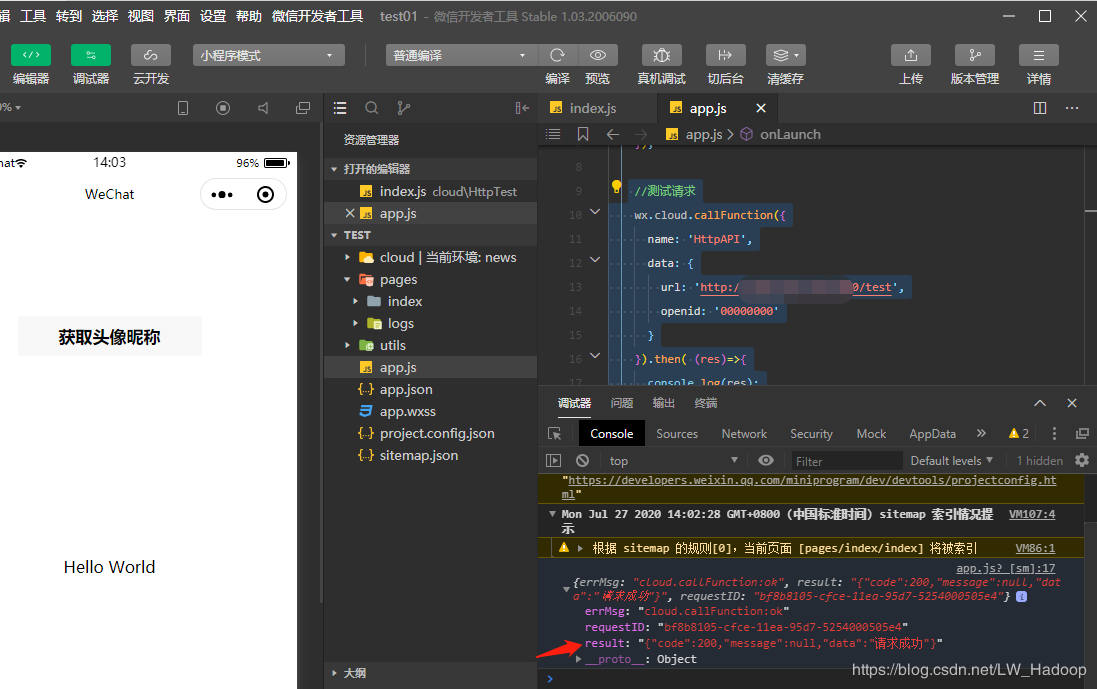Click the Console Filter input field
Viewport: 1097px width, 689px height.
846,460
